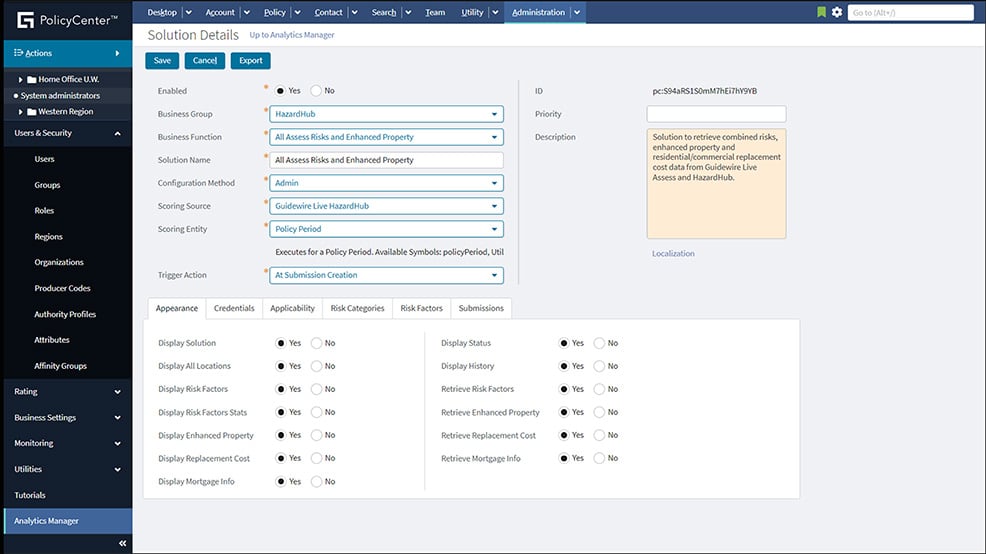The width and height of the screenshot is (986, 554).
Task: Click the Priority input field
Action: [x=715, y=114]
